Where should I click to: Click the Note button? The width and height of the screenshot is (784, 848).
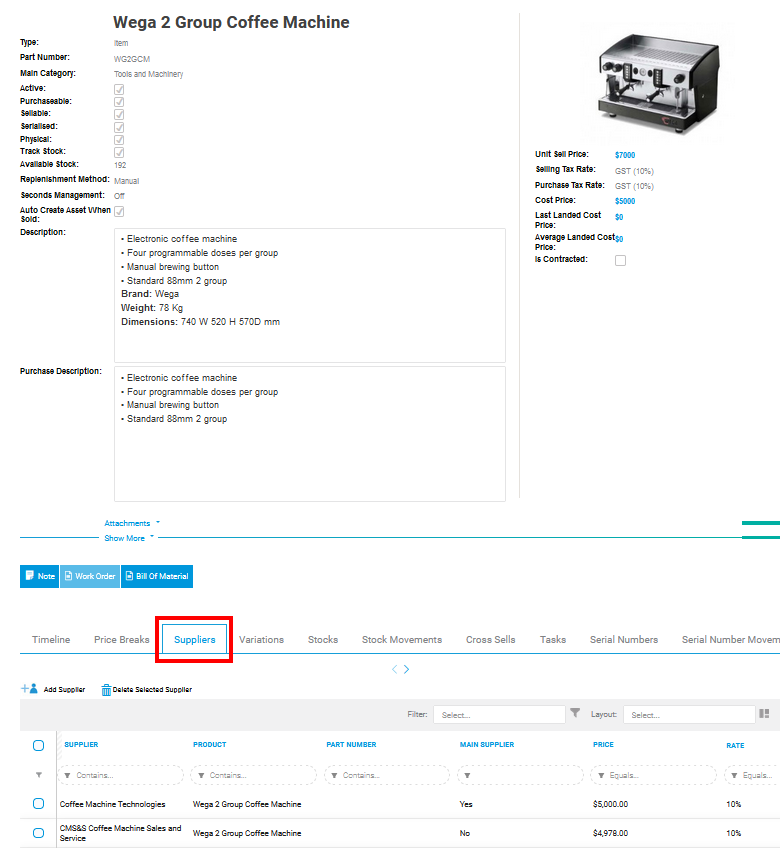39,576
